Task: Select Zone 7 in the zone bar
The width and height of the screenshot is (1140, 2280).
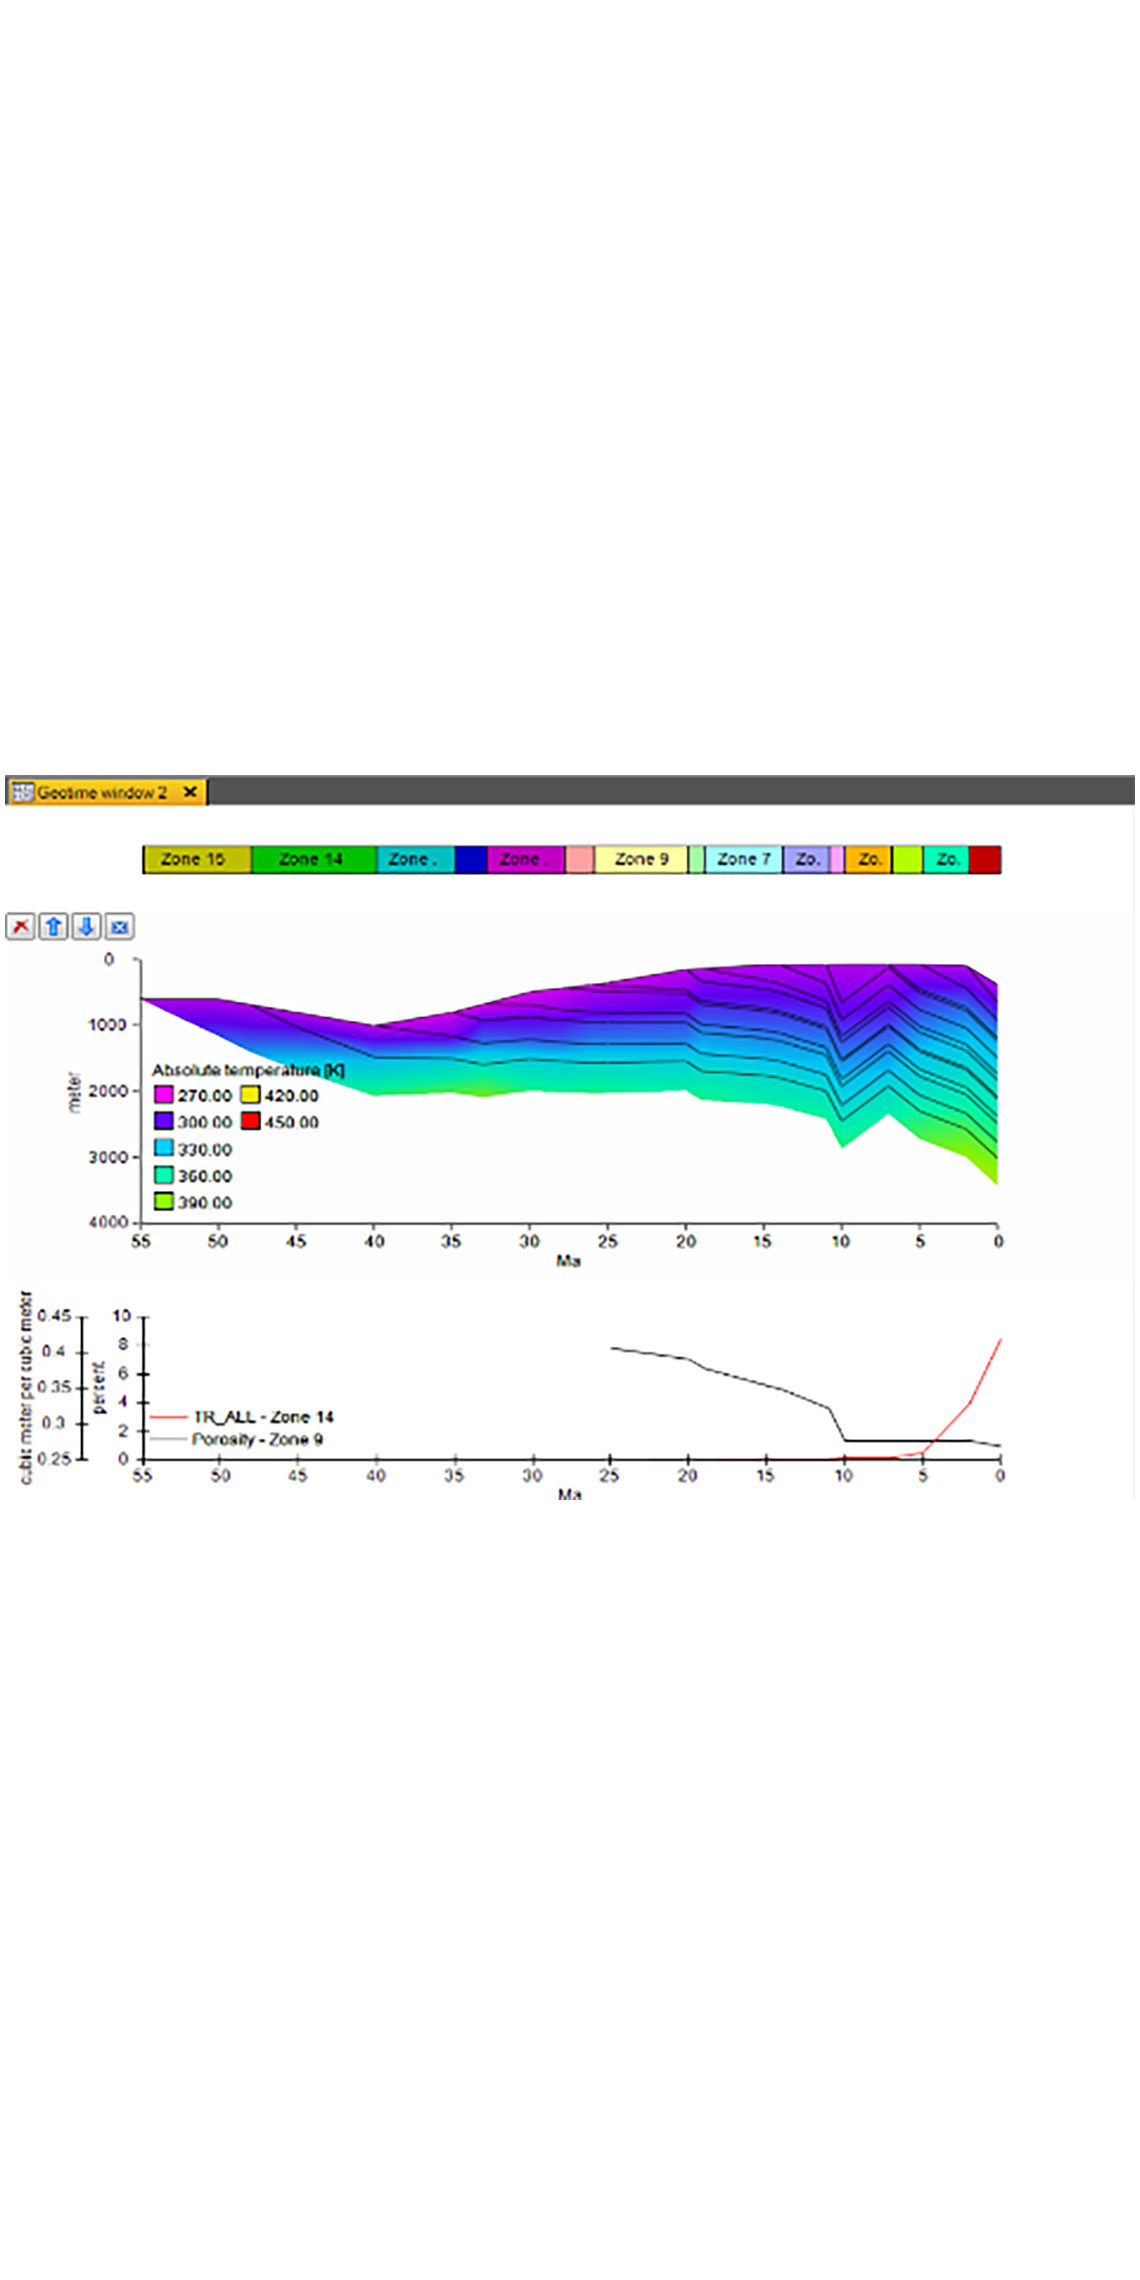Action: [743, 859]
